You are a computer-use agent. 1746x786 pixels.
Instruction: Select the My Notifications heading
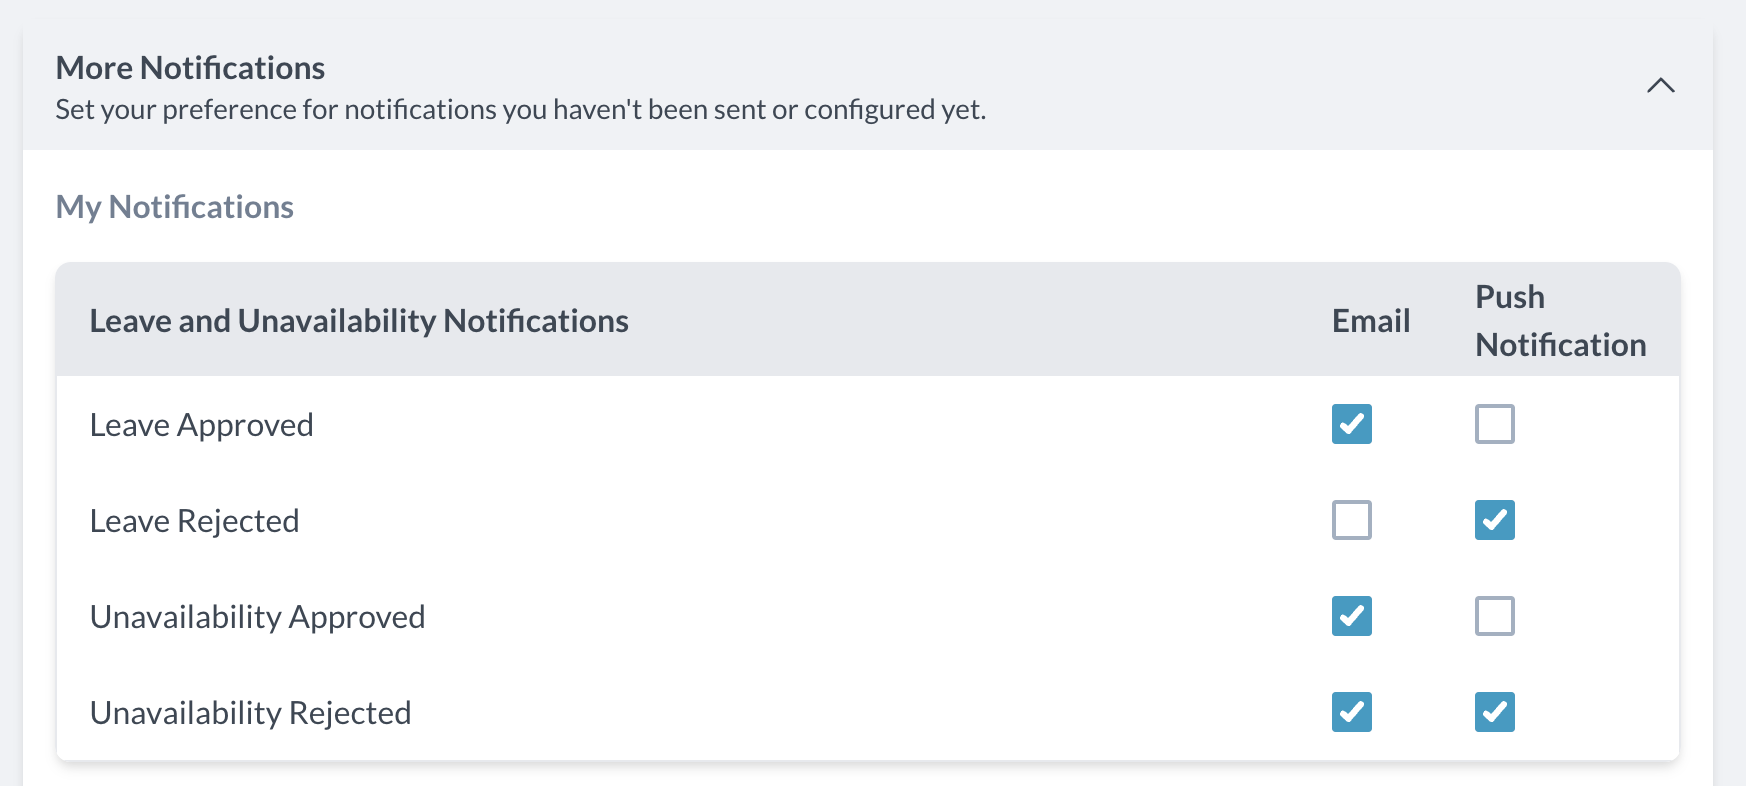(x=175, y=207)
